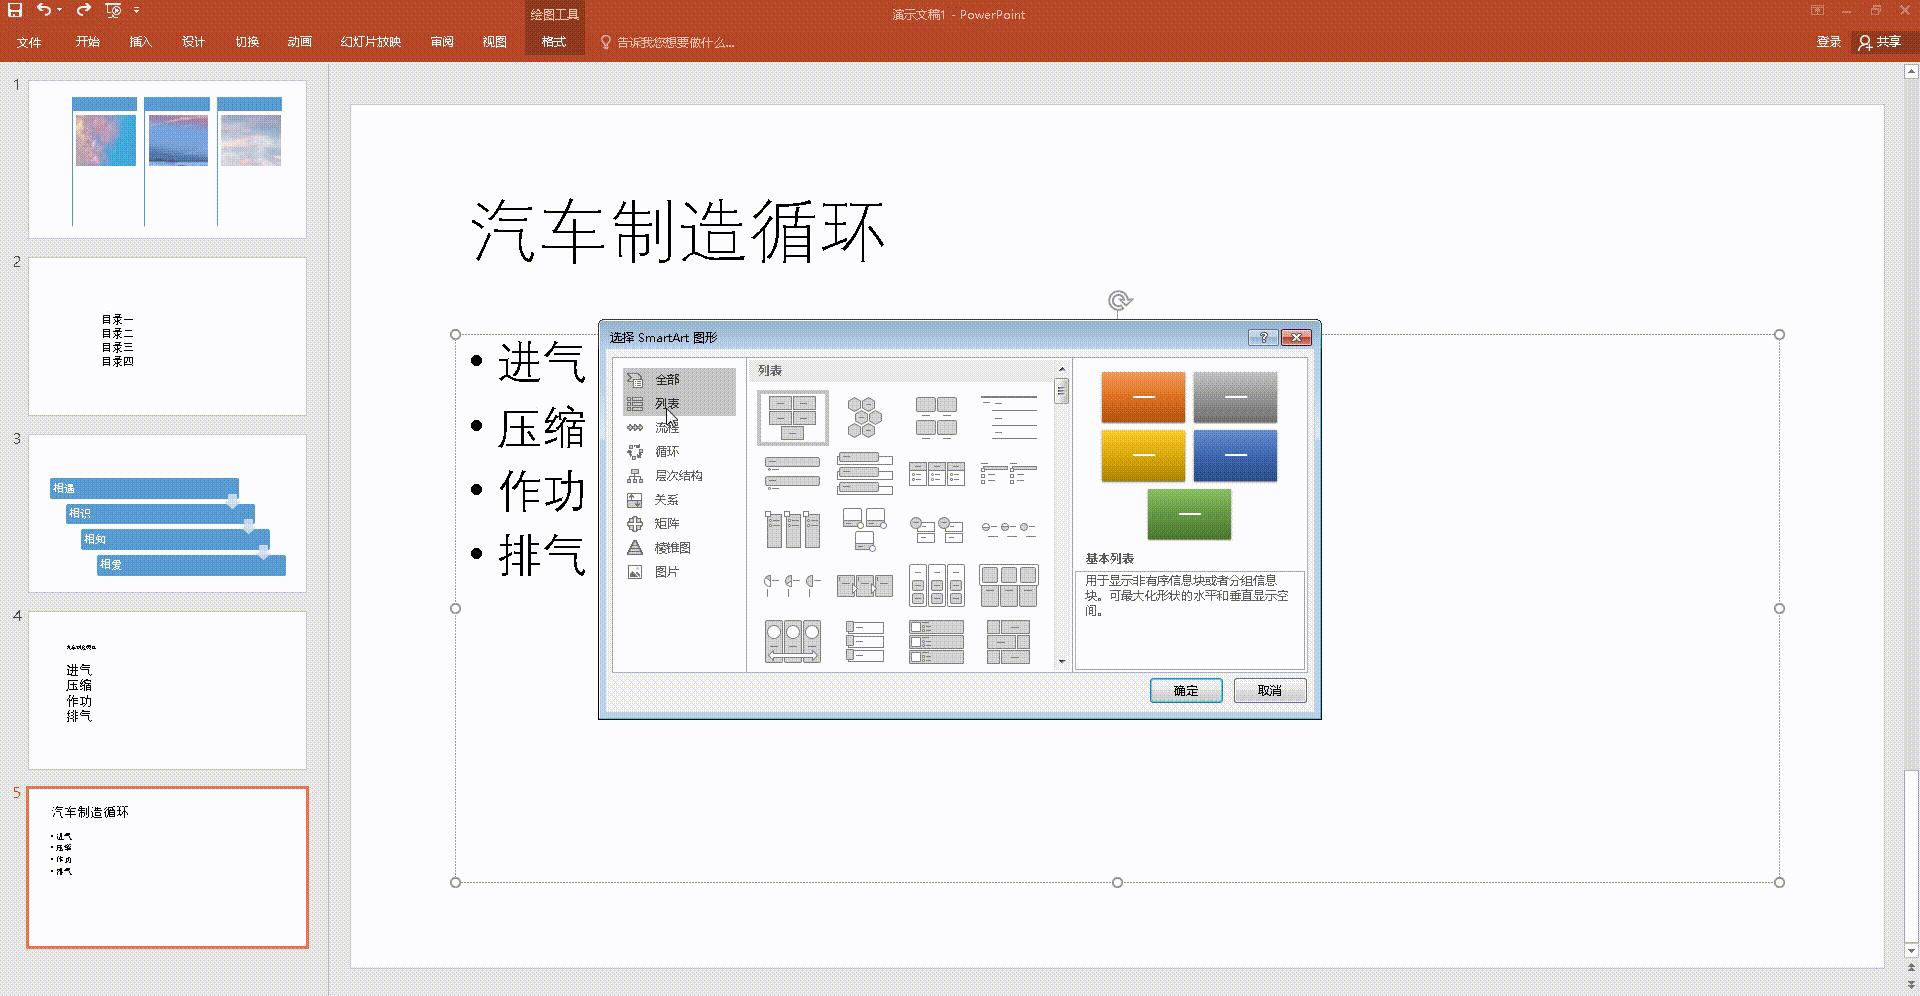Select the 图片 SmartArt category
1920x996 pixels.
pyautogui.click(x=665, y=571)
